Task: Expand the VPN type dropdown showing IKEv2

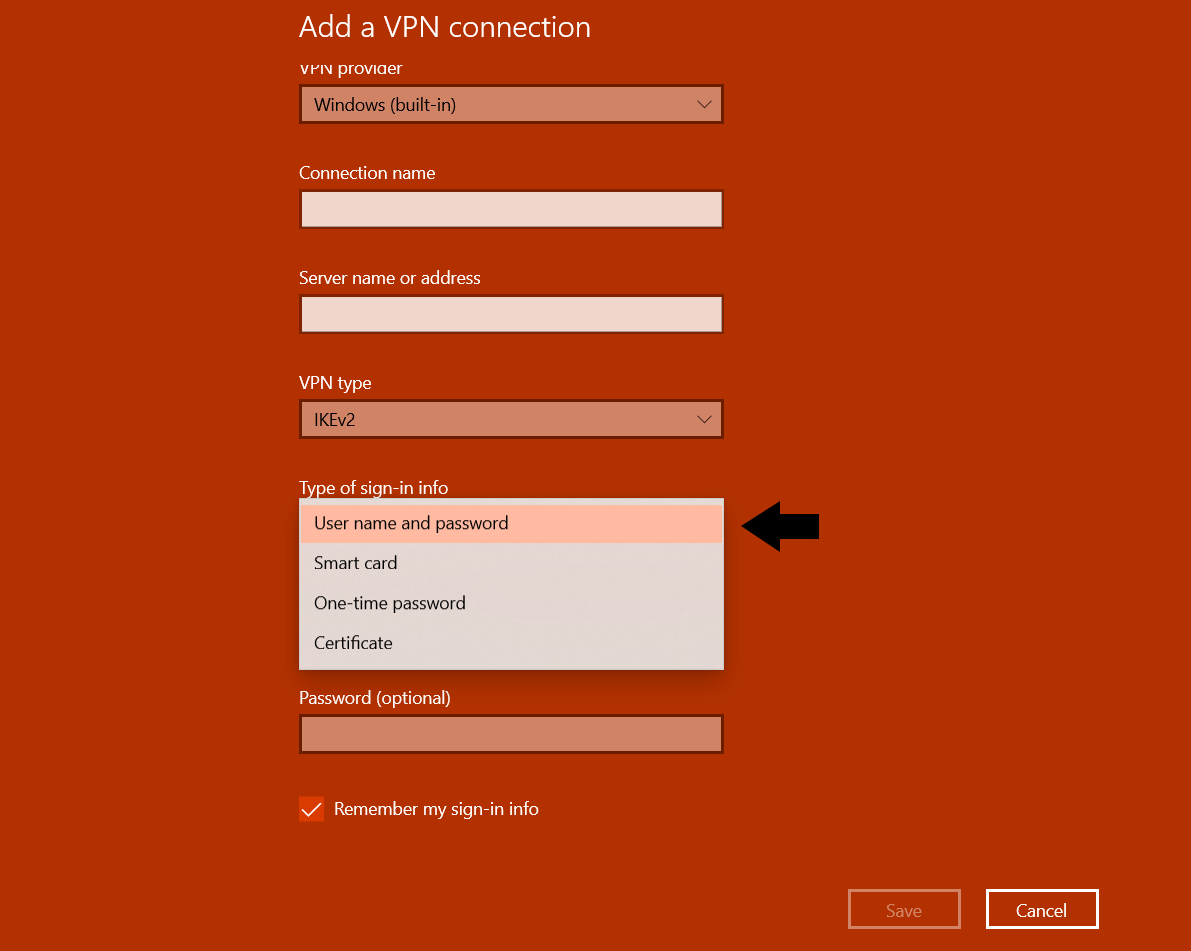Action: tap(510, 420)
